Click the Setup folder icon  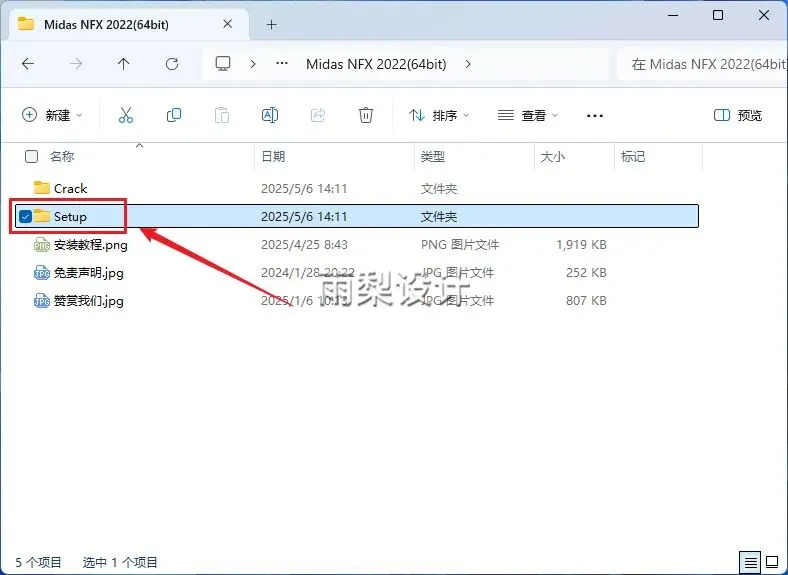(x=42, y=216)
